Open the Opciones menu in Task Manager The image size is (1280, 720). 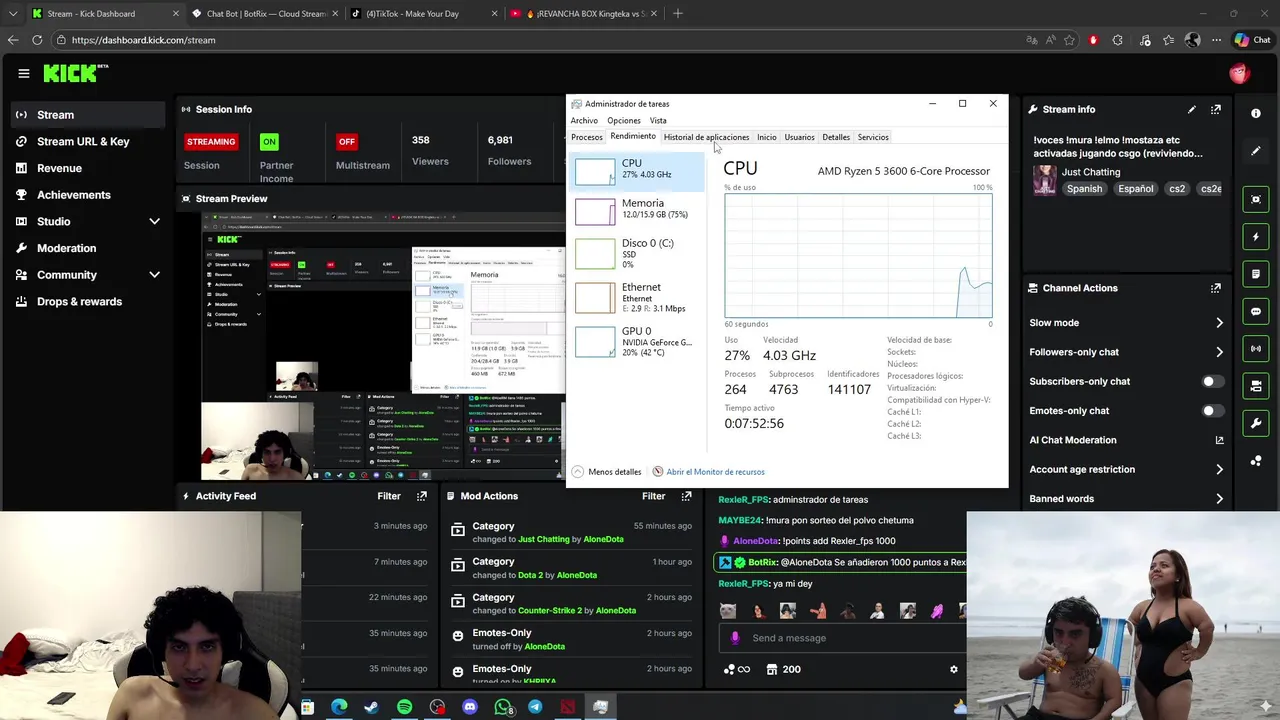[624, 121]
